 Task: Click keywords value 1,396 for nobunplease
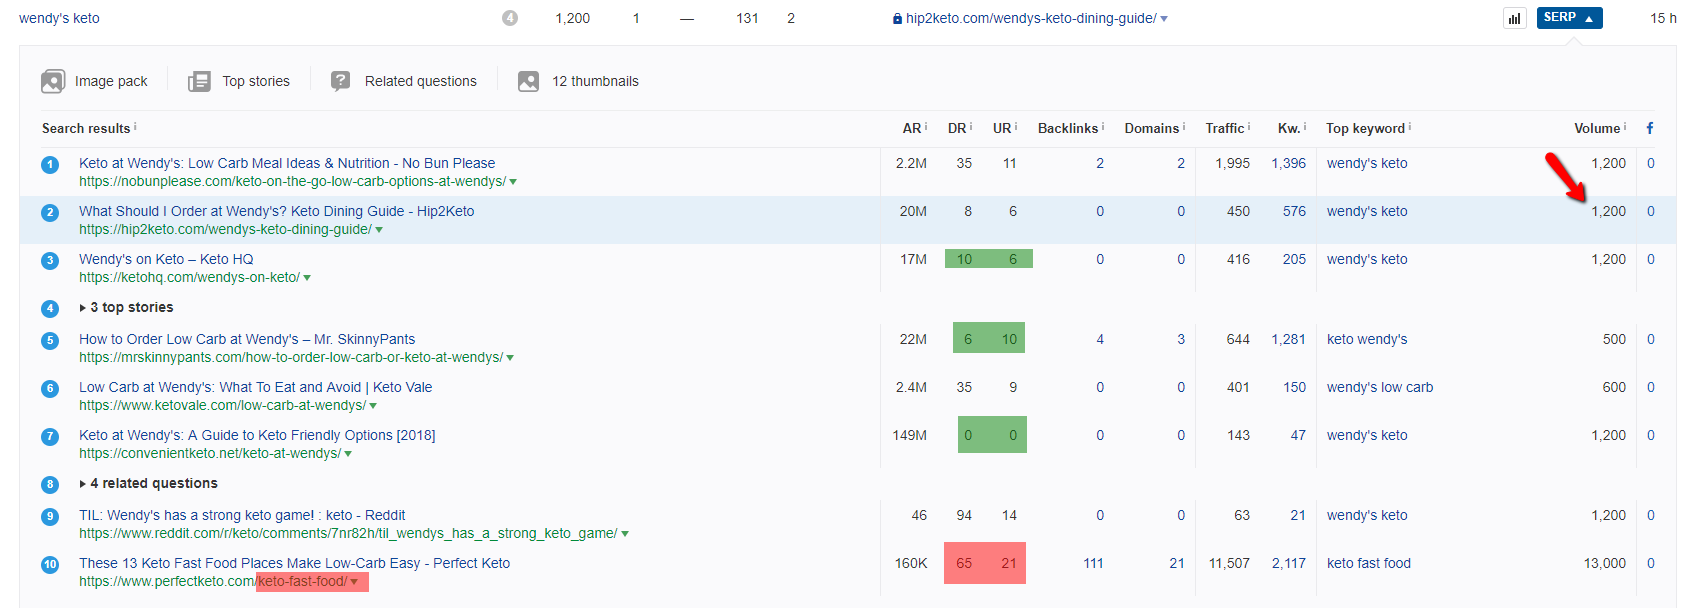[1288, 163]
